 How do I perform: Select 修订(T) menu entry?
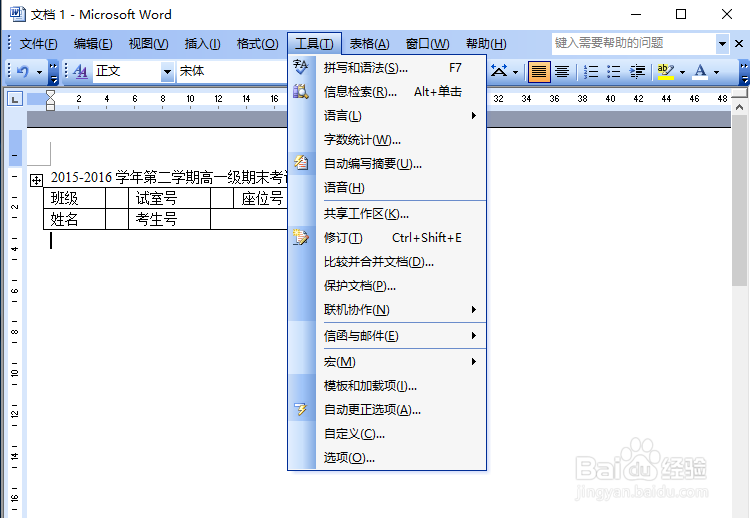pos(387,238)
